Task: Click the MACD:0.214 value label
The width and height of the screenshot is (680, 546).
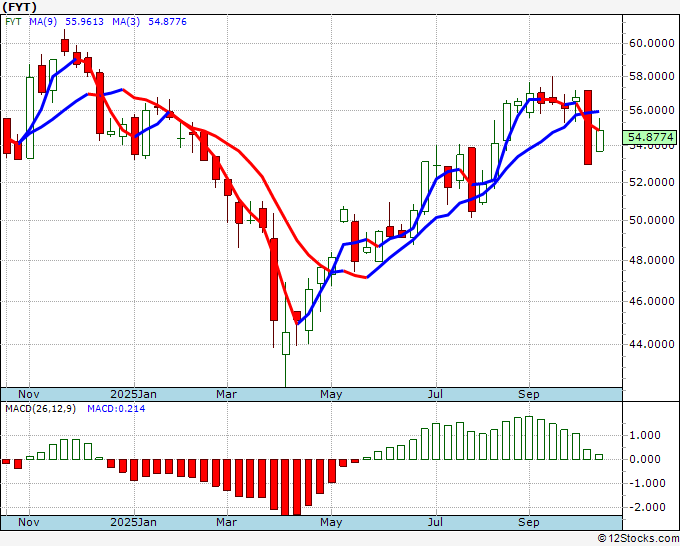Action: pos(116,409)
